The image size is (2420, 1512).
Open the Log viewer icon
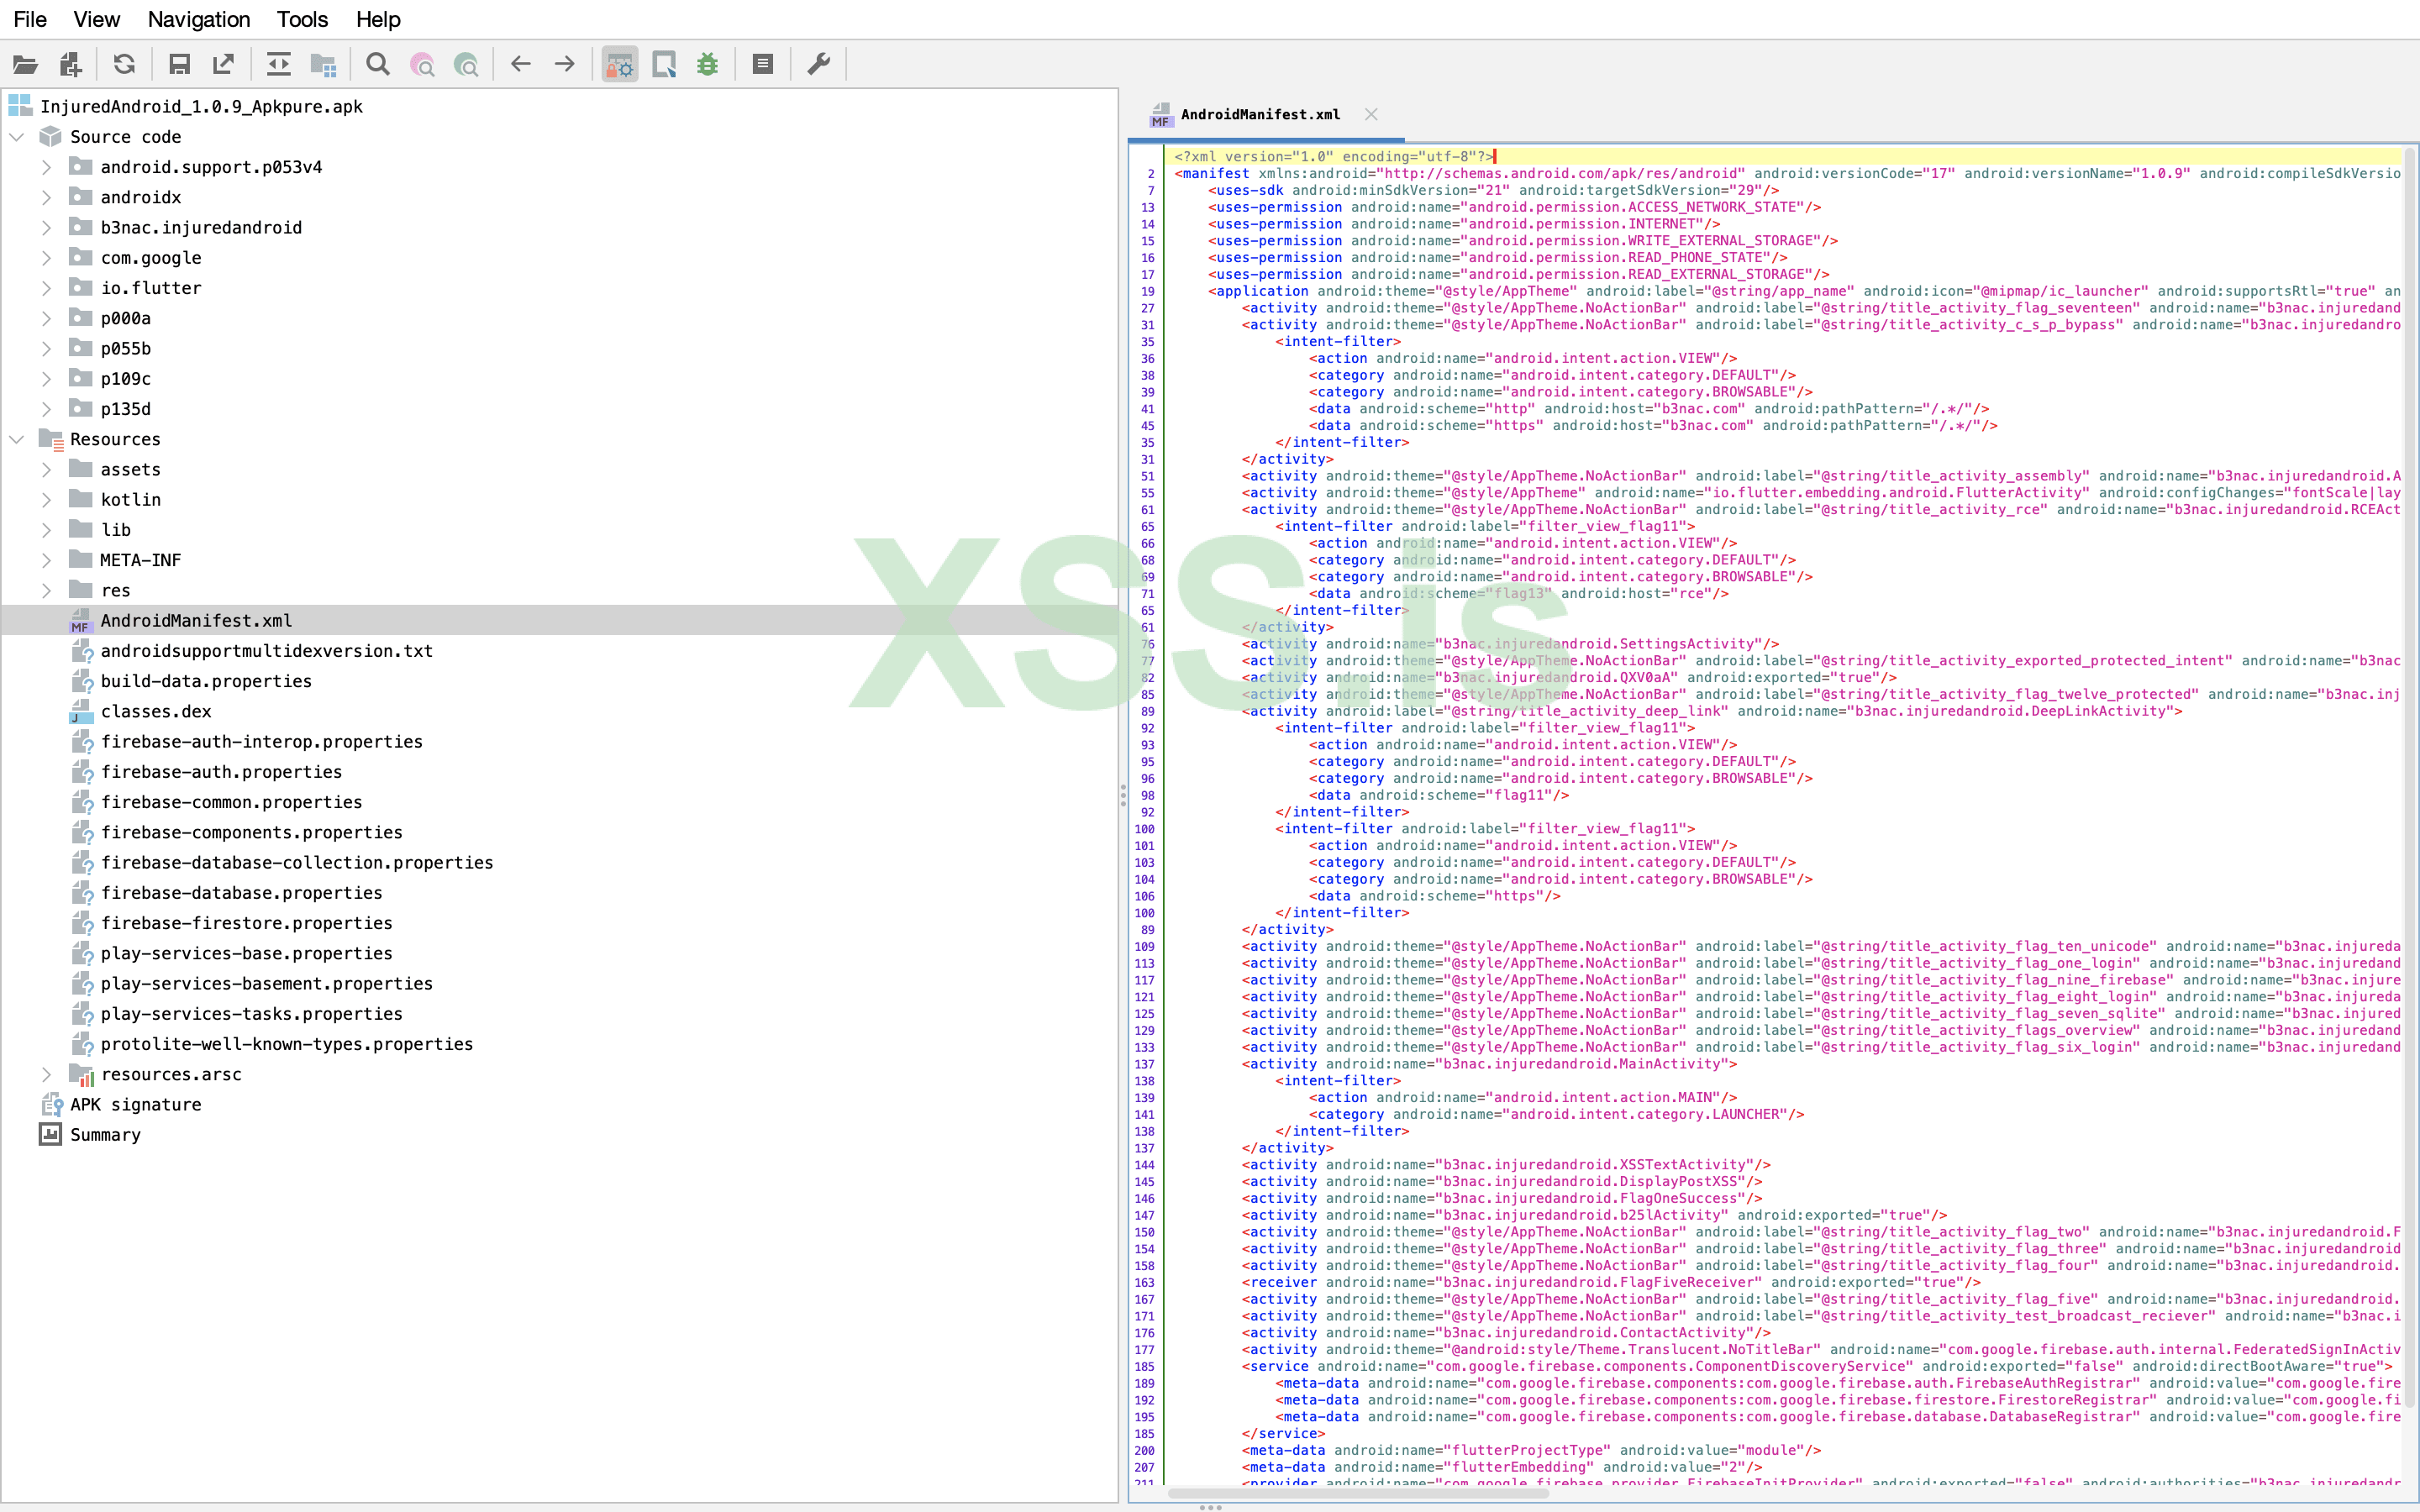tap(762, 65)
